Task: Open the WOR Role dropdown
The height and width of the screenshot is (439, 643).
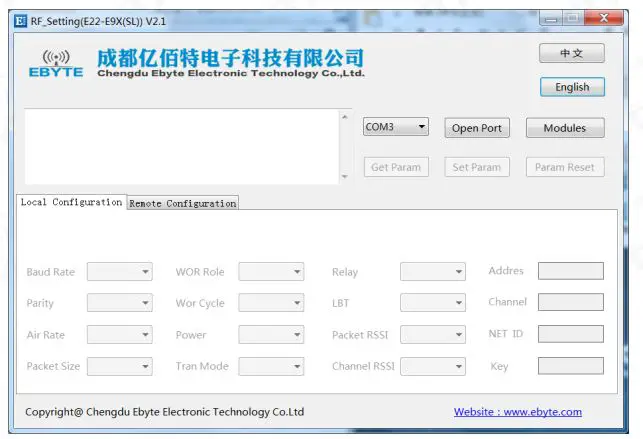Action: tap(271, 271)
